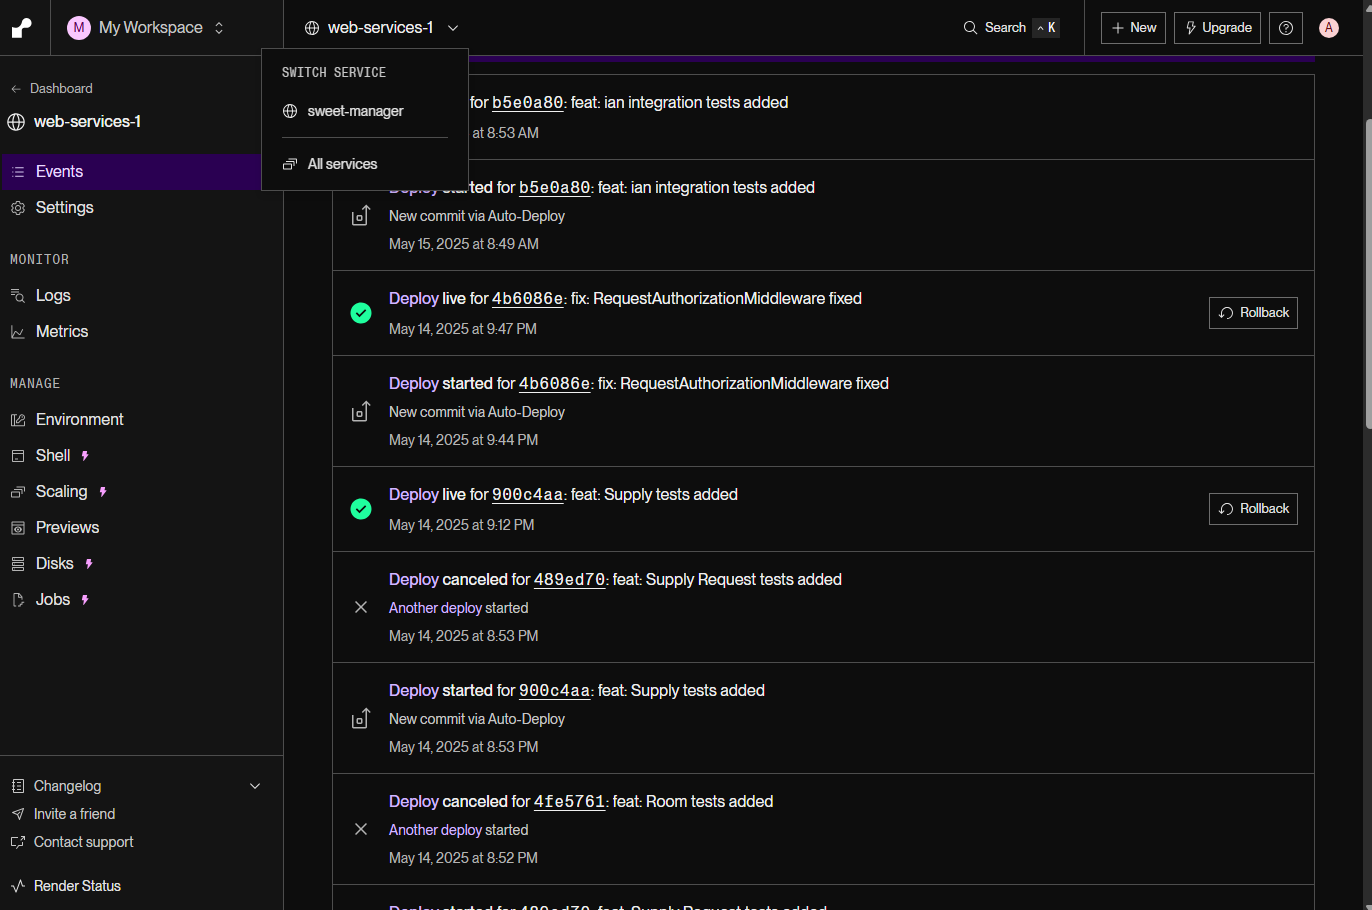Click the Jobs icon in sidebar

click(x=17, y=600)
